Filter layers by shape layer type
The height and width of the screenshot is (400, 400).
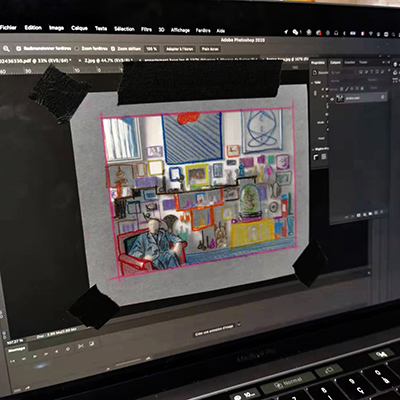coord(377,72)
